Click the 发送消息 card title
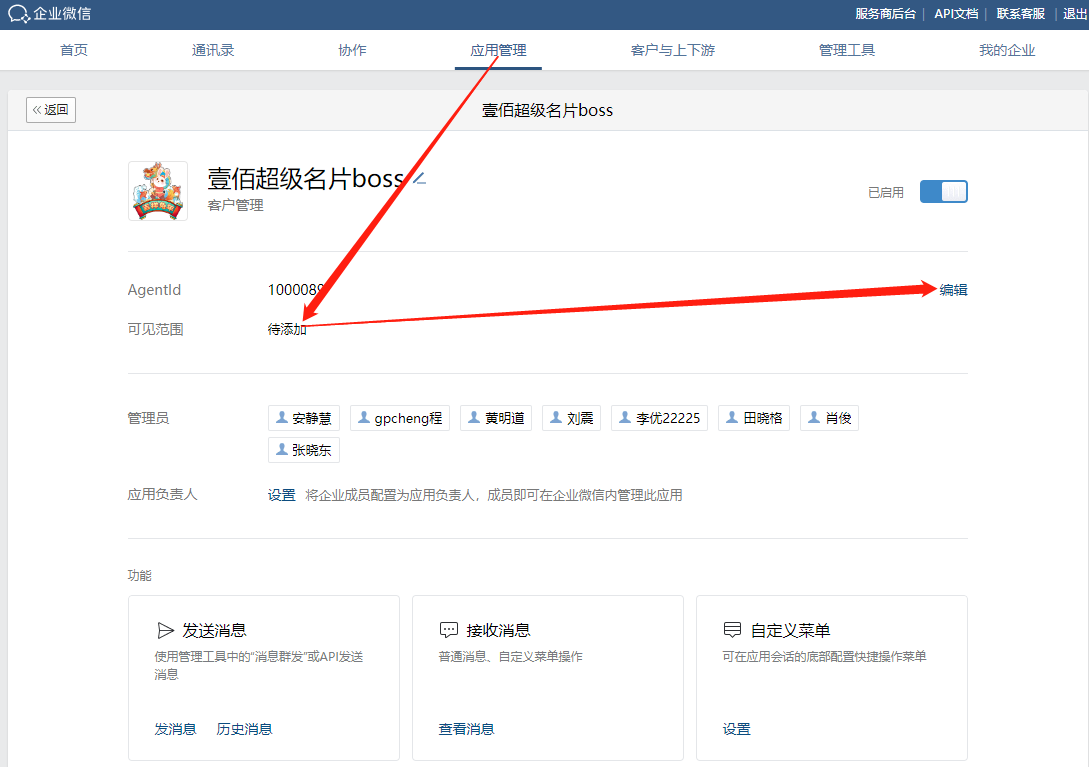 (214, 630)
